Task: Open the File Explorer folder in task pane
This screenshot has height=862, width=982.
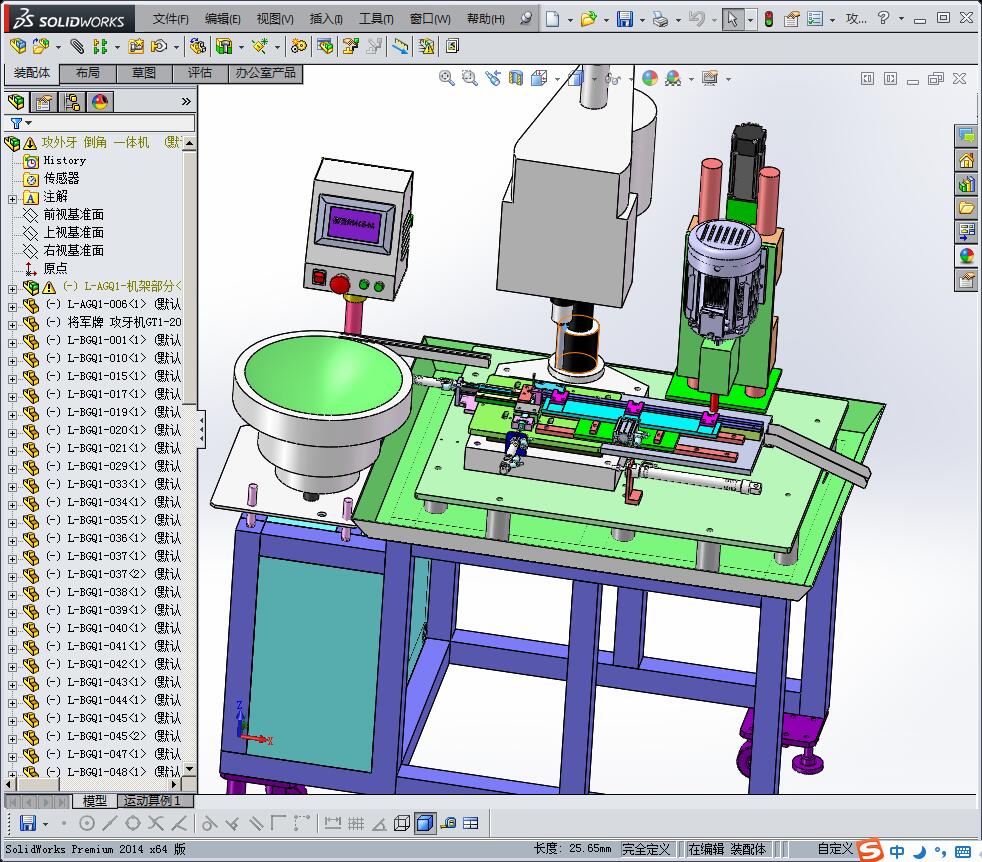Action: [966, 208]
